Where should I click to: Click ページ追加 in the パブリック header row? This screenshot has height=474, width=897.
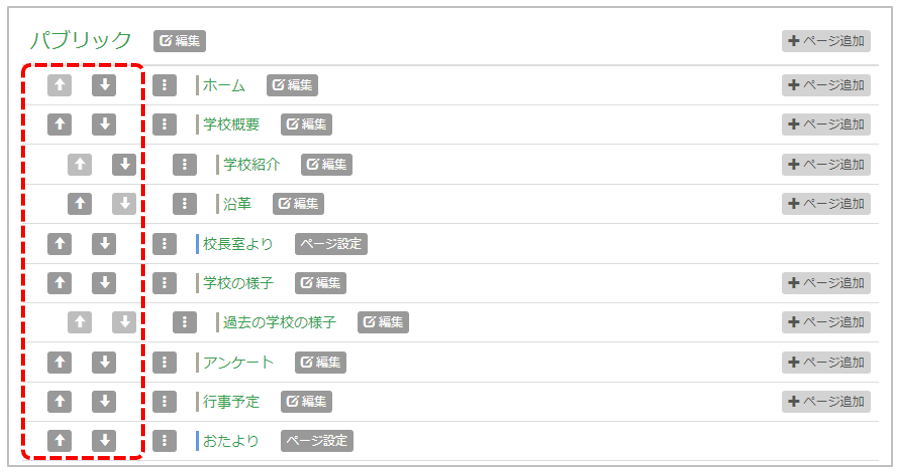coord(826,41)
